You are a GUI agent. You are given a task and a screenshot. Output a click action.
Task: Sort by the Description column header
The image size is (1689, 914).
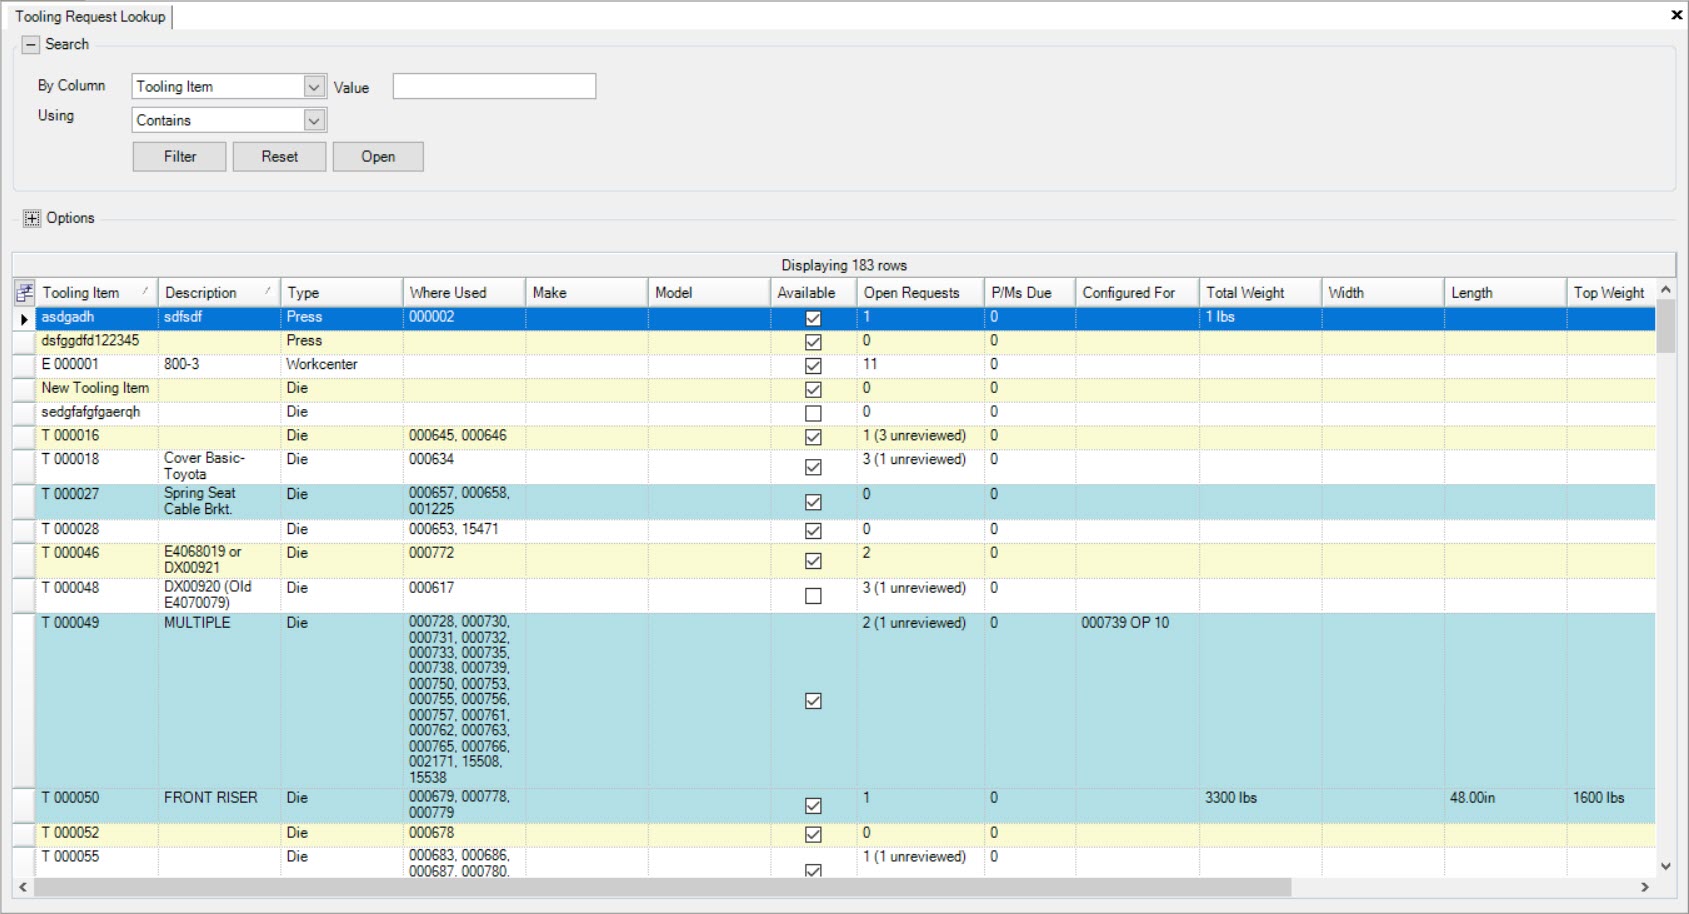coord(219,293)
